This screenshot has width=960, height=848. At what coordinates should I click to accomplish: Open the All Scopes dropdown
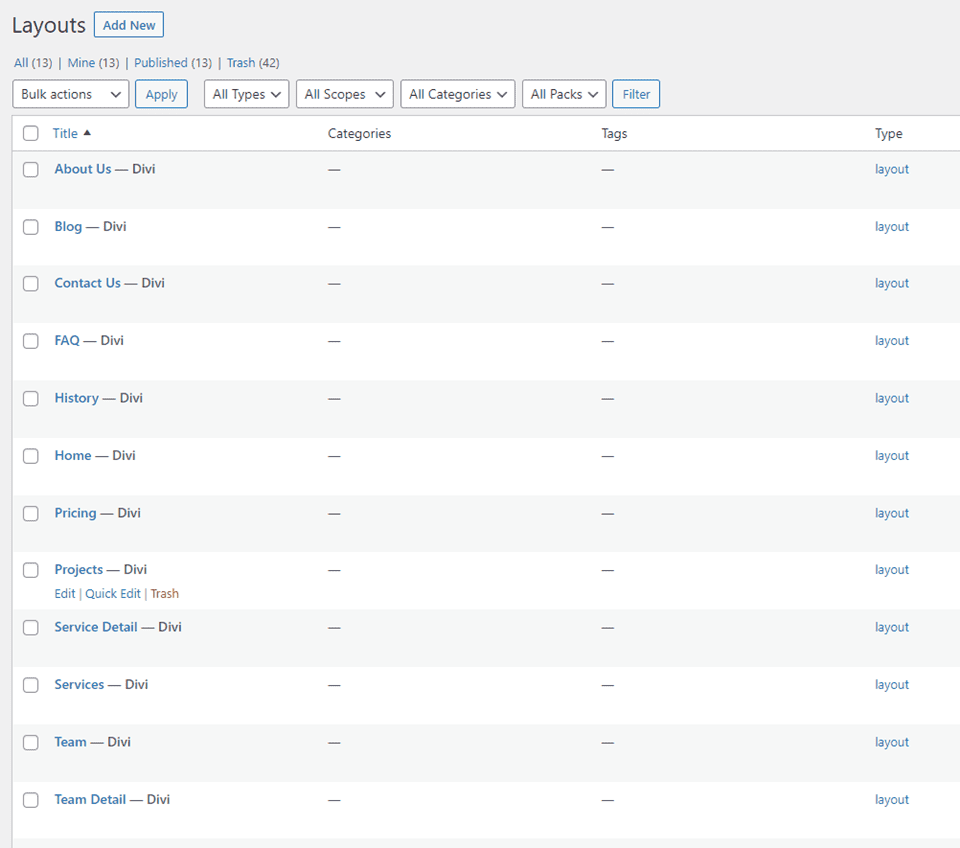[344, 94]
